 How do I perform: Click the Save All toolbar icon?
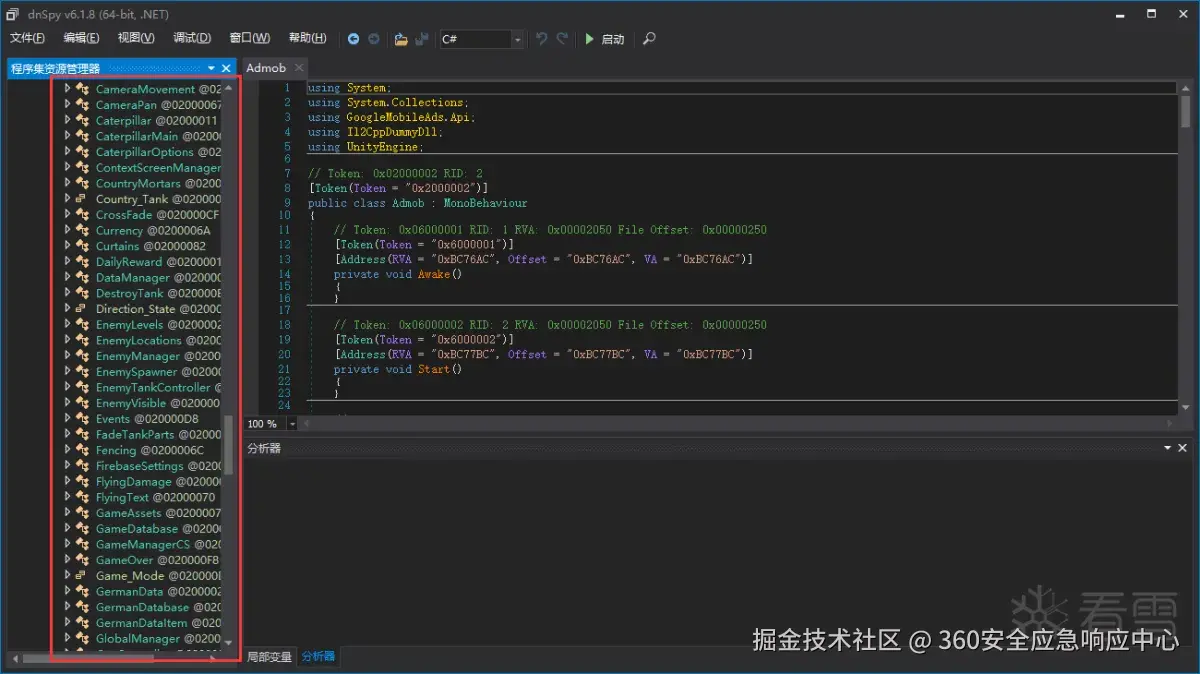(x=422, y=39)
